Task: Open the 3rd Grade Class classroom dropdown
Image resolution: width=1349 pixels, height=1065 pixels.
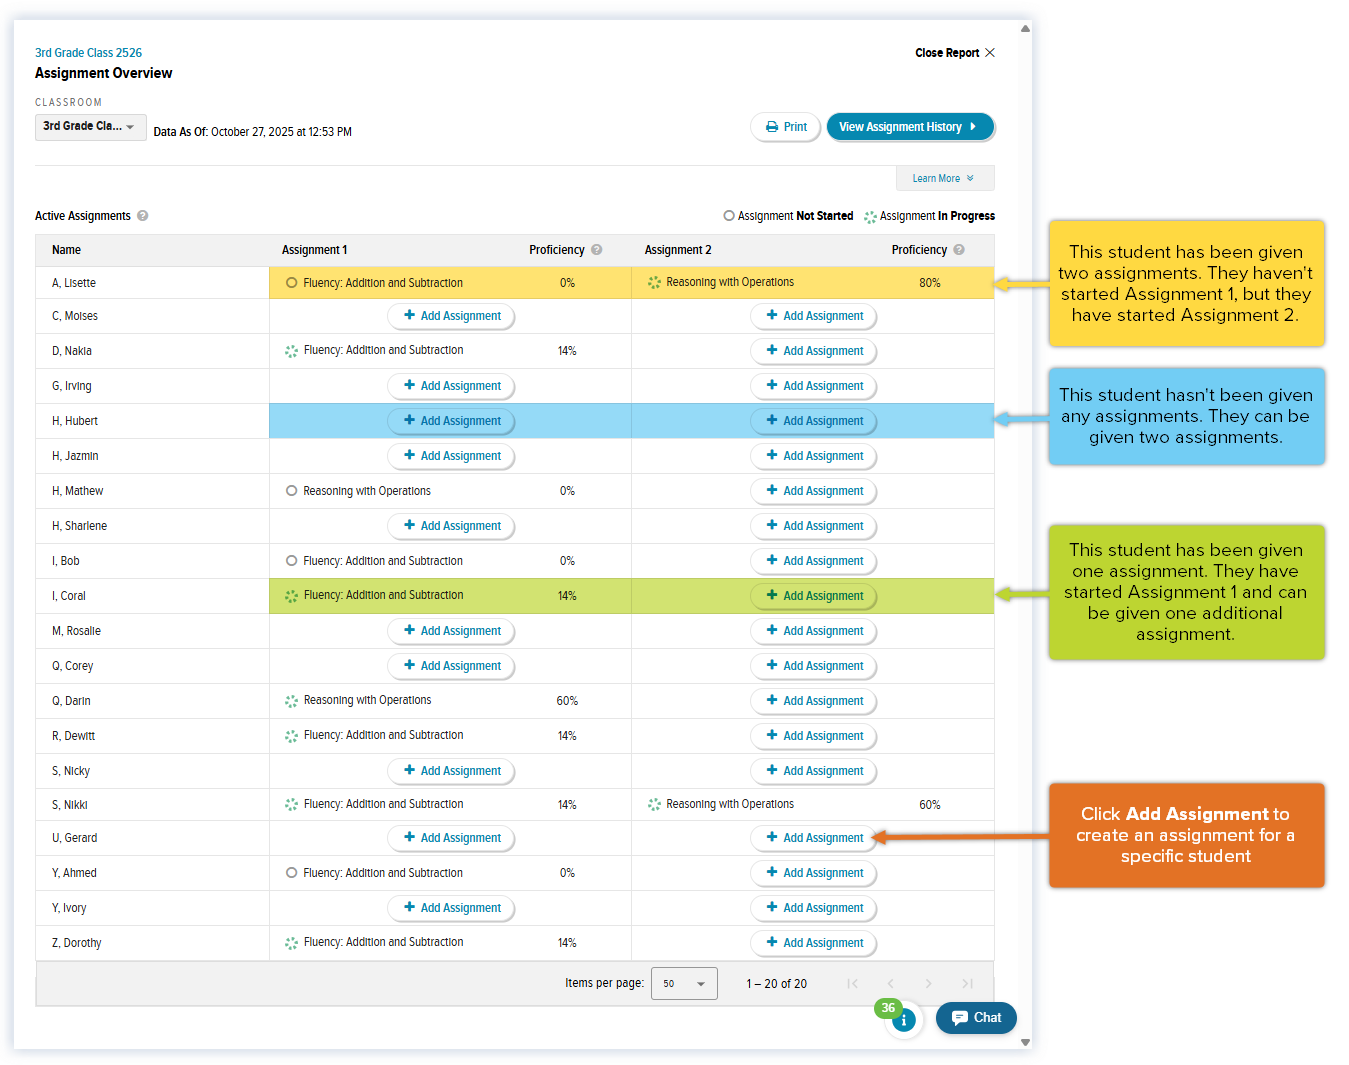Action: pos(90,127)
